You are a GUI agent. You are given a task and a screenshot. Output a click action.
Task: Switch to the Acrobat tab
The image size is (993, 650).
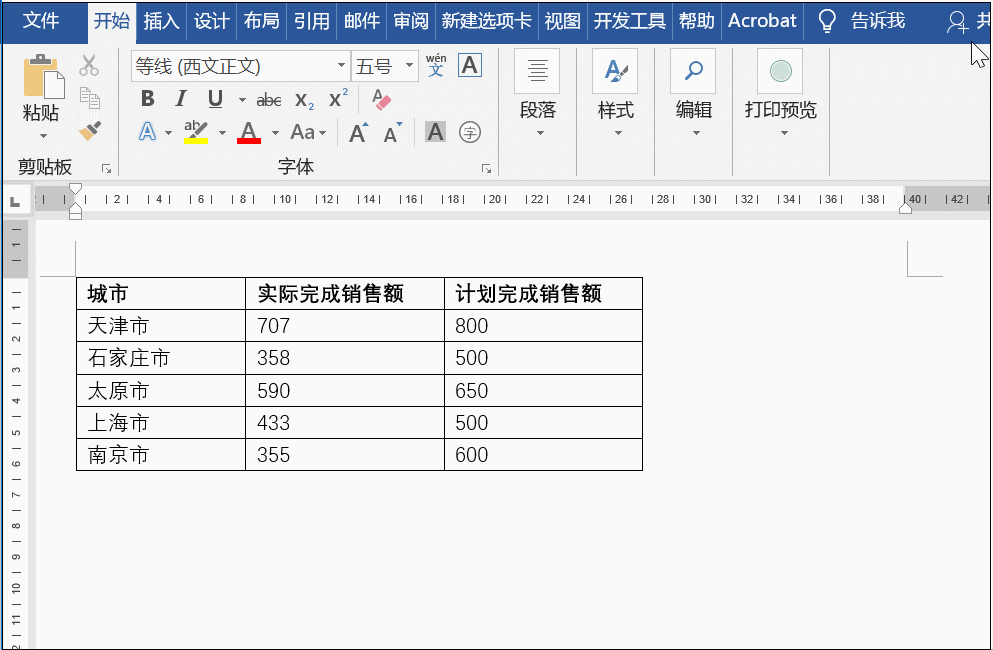coord(762,21)
